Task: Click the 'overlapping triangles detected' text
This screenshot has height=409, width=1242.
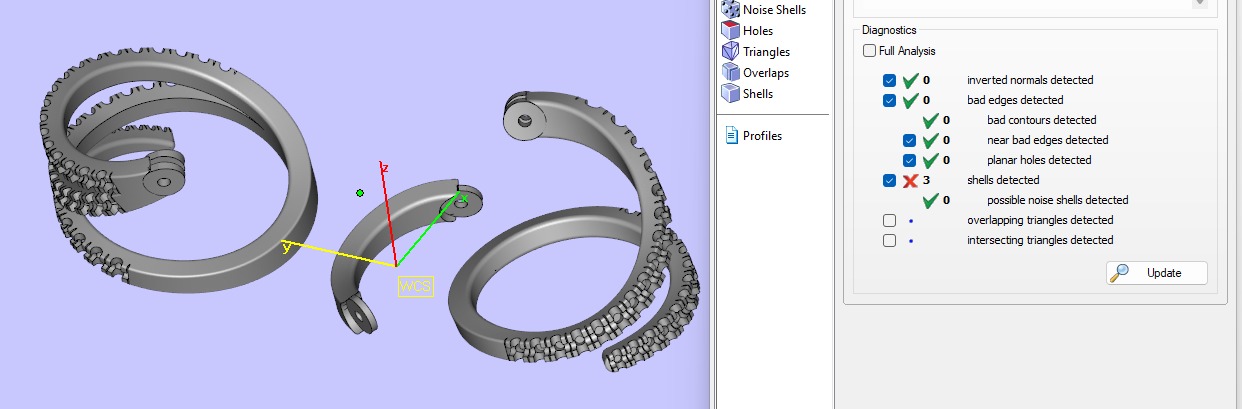Action: point(1040,220)
